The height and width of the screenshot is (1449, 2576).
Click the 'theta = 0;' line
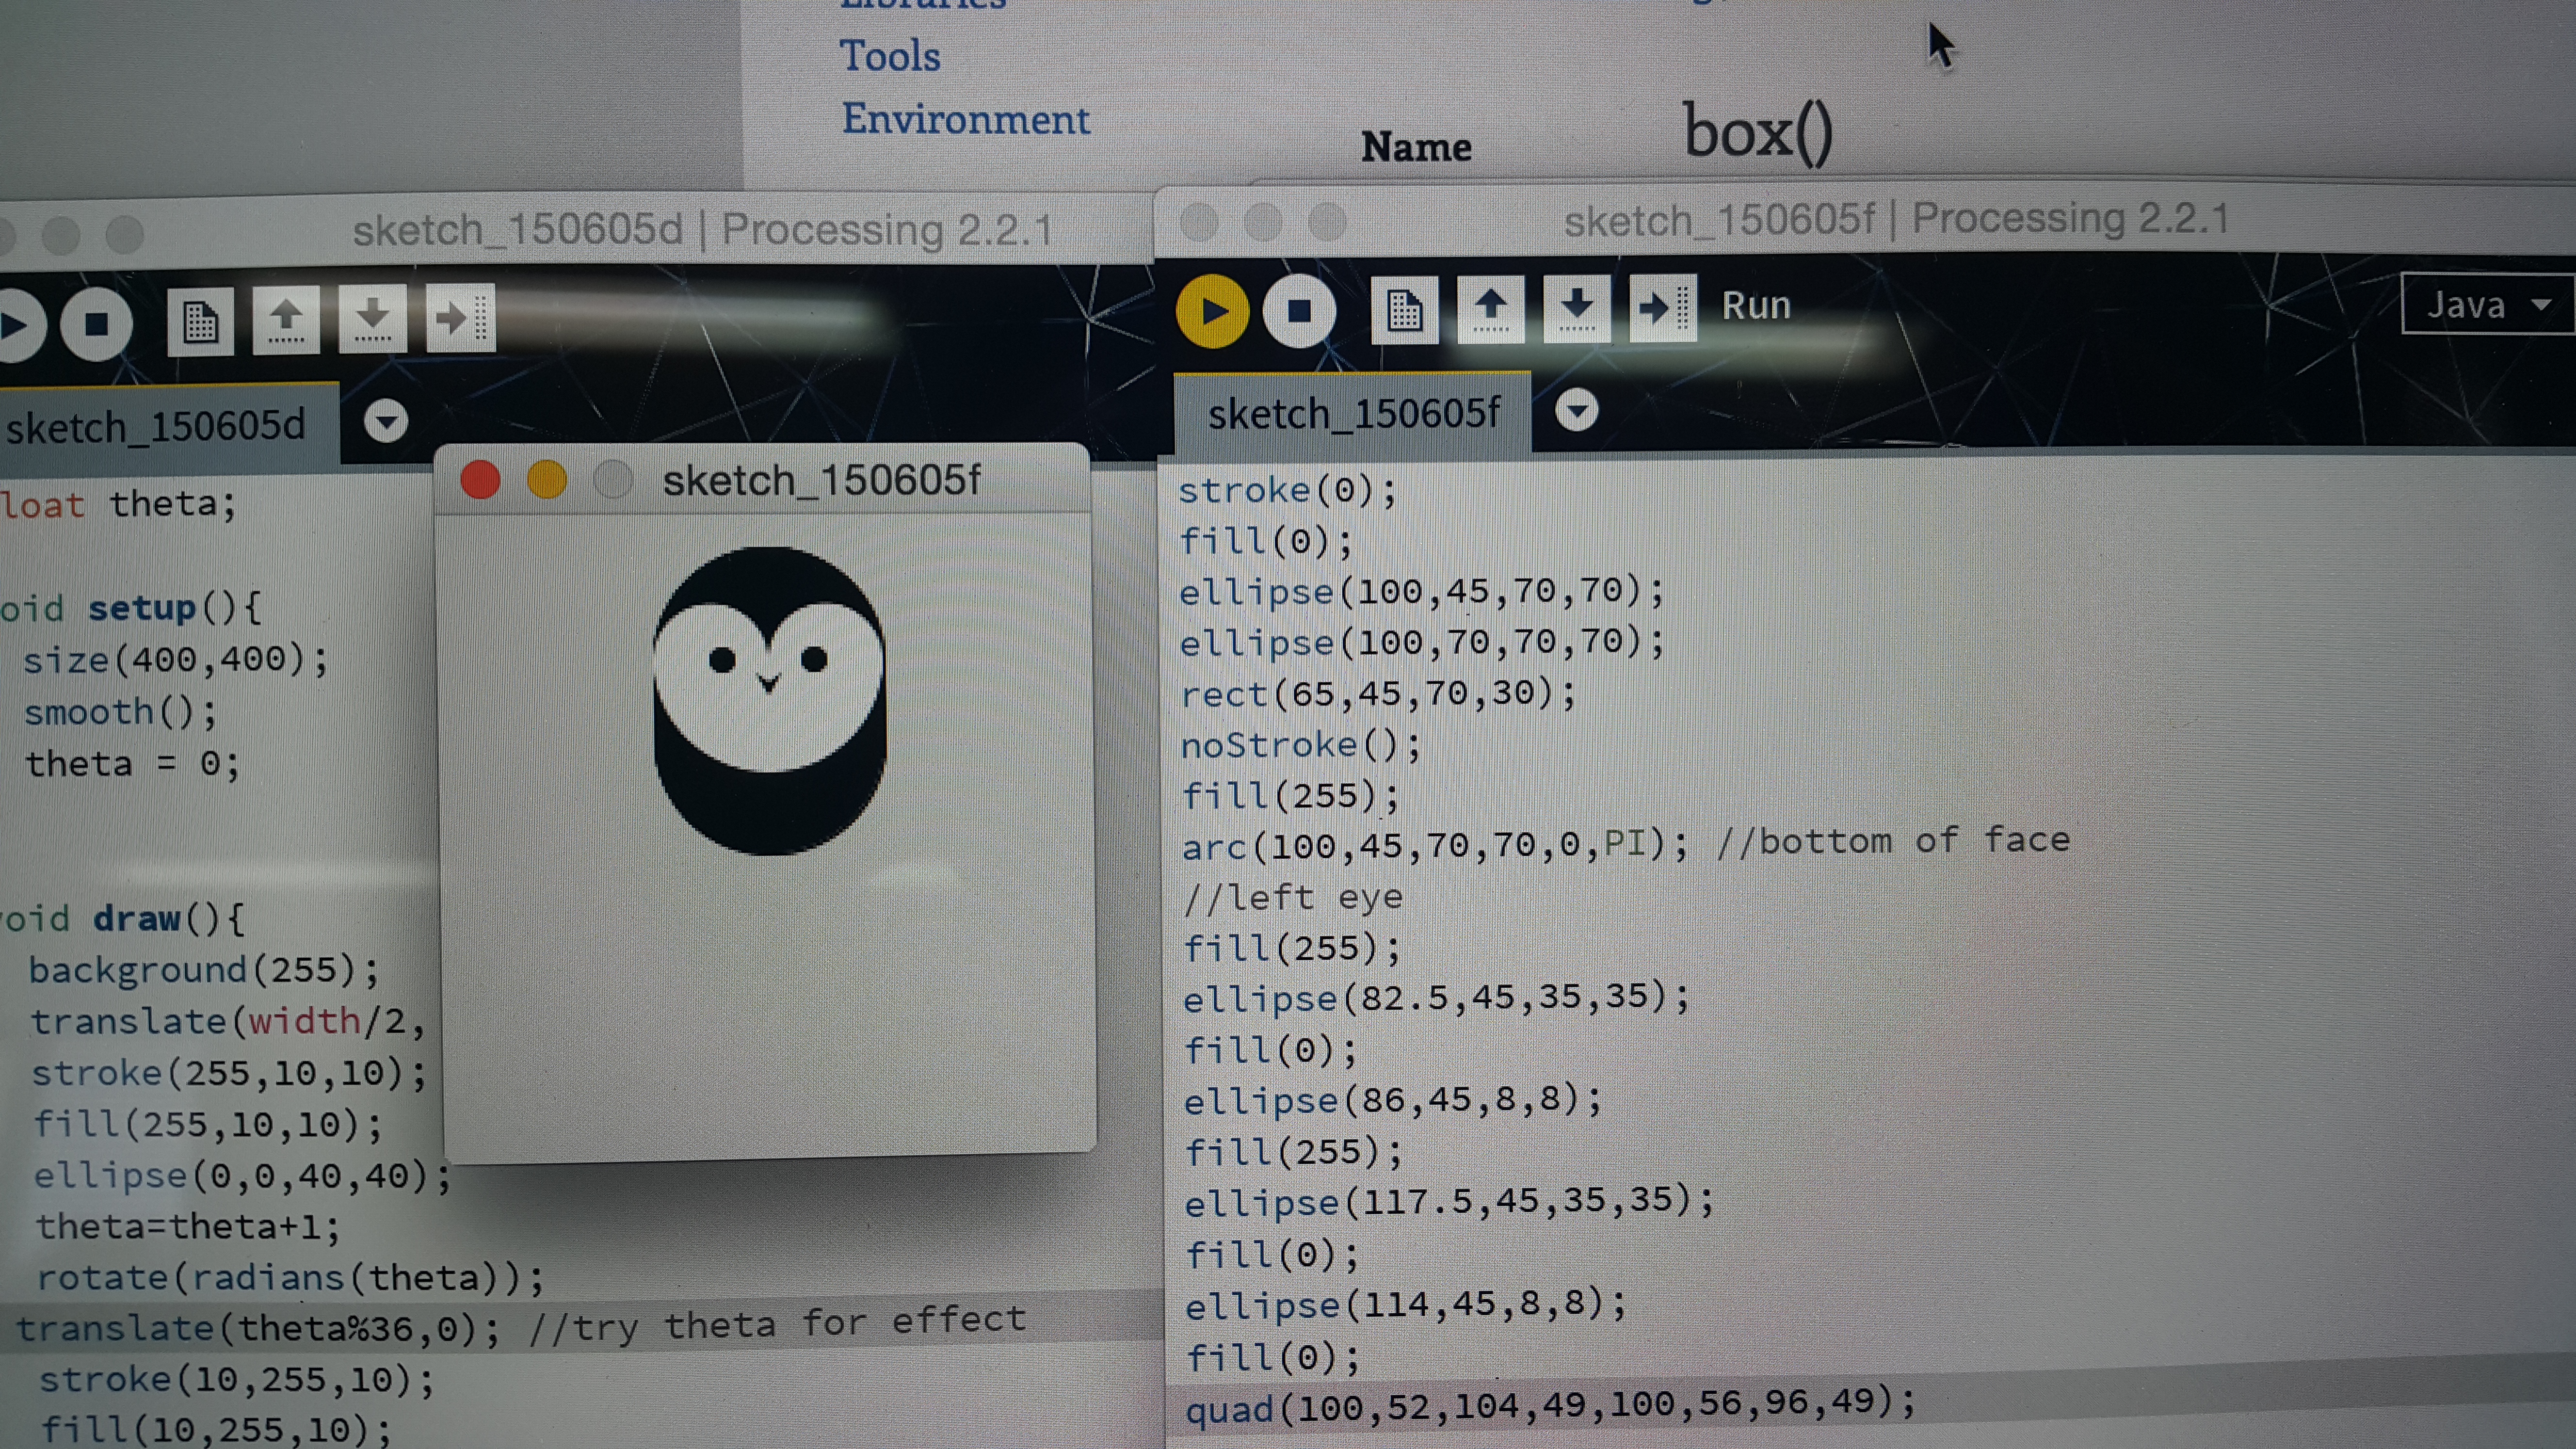point(132,764)
